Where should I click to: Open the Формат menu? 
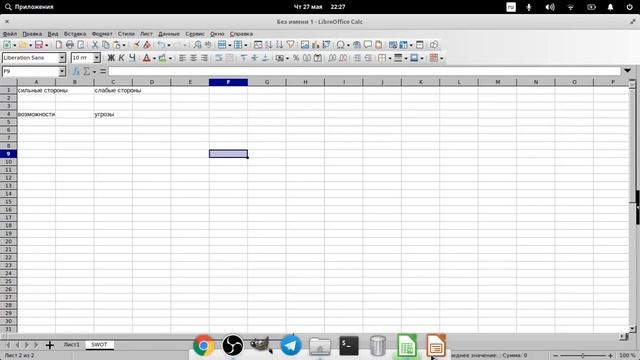tap(102, 34)
